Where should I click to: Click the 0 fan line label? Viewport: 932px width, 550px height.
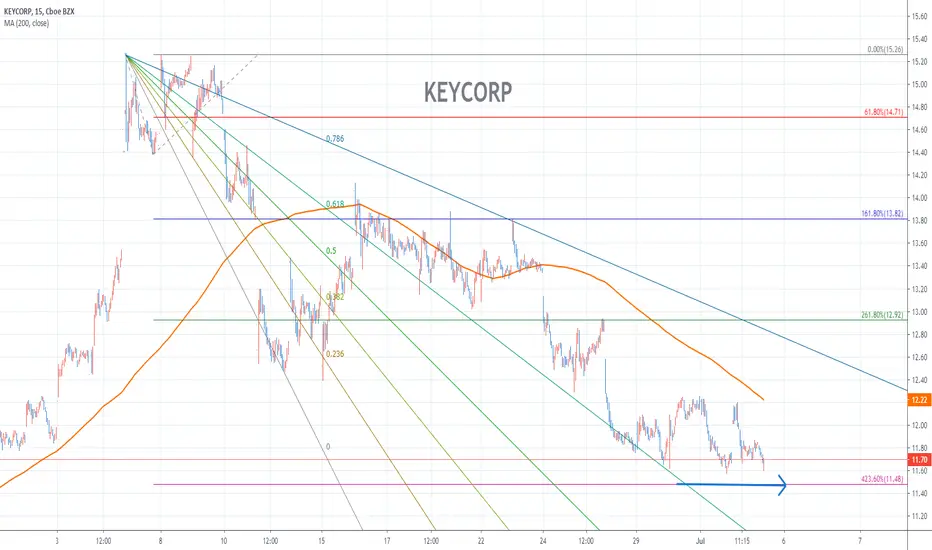coord(328,447)
